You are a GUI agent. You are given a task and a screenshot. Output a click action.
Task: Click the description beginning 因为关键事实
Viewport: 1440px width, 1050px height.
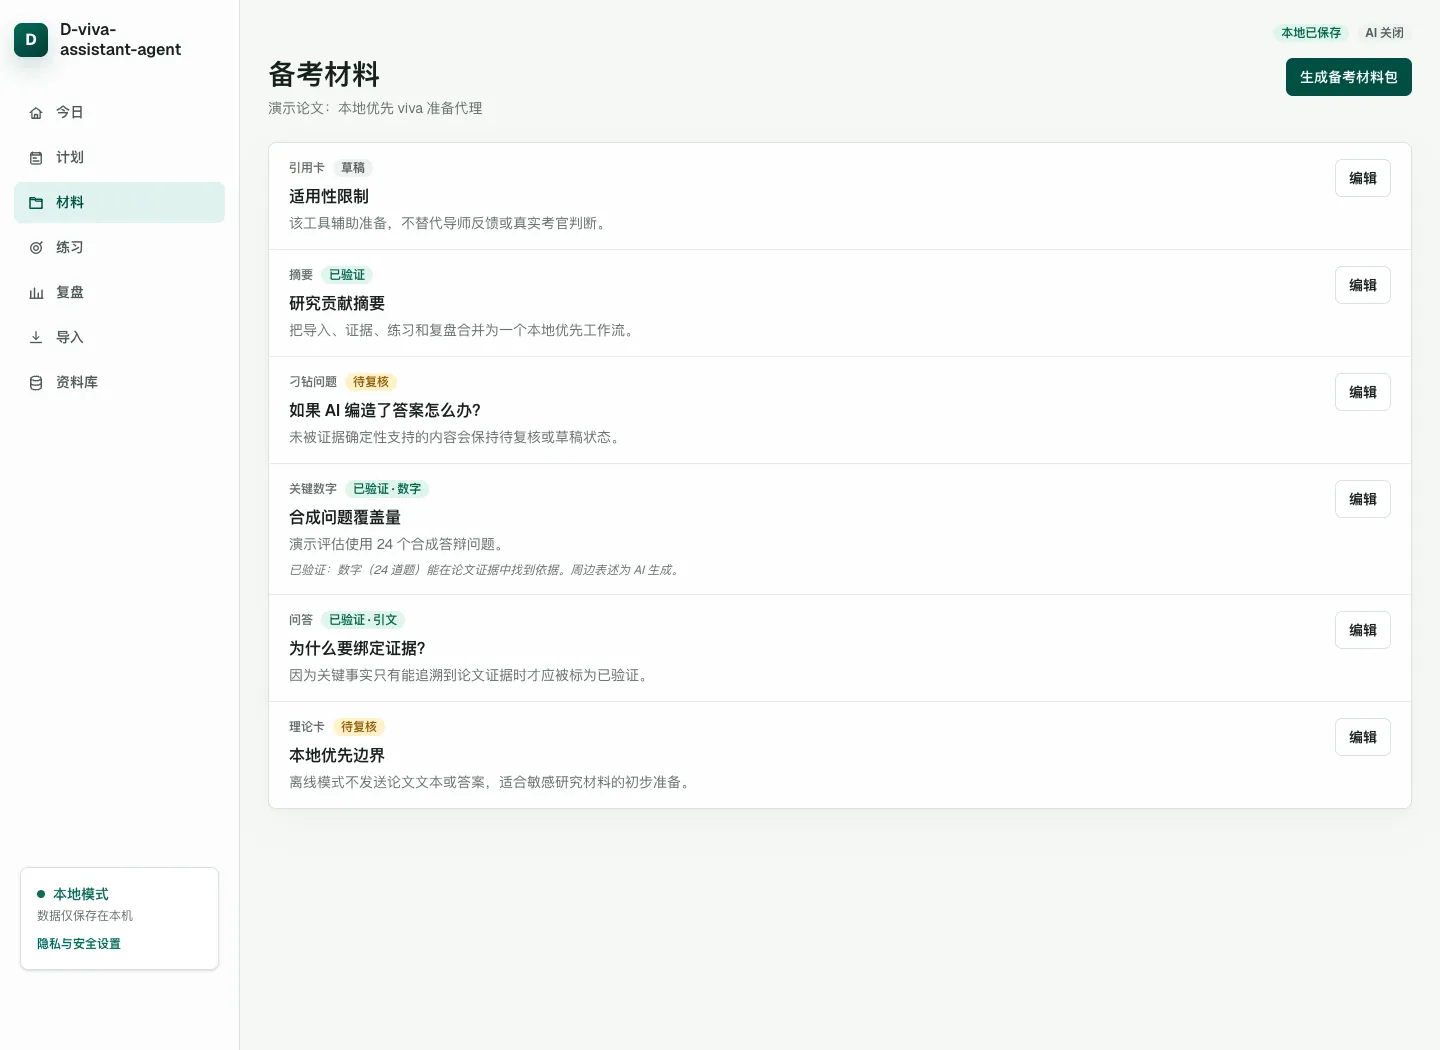471,675
